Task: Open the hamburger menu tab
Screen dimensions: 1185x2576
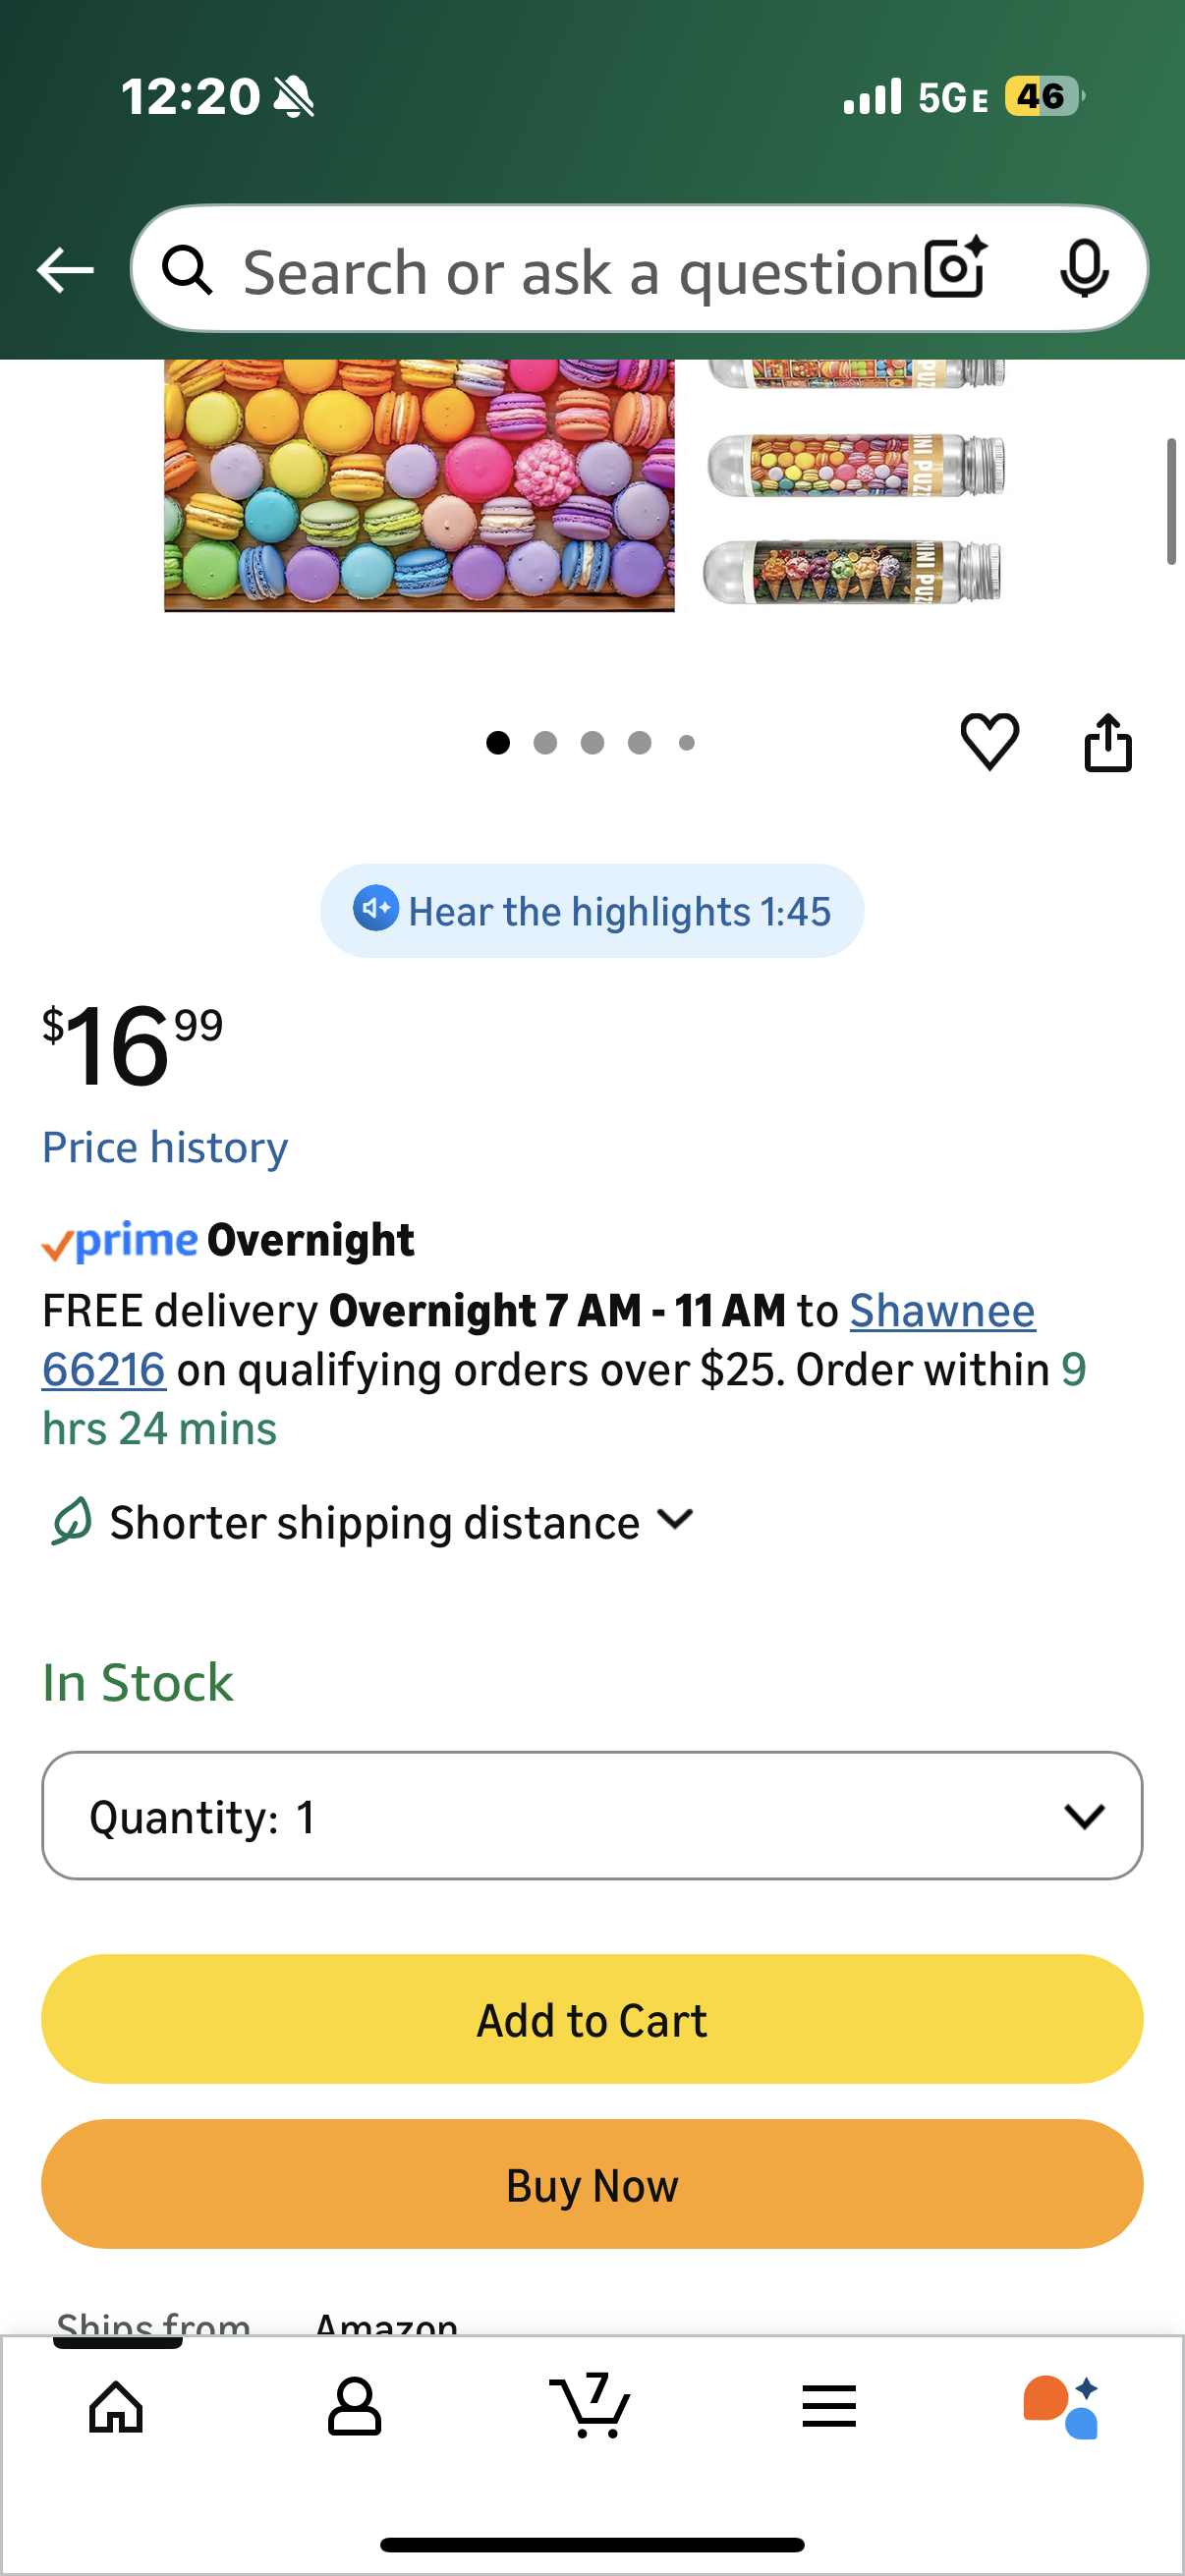Action: [828, 2406]
